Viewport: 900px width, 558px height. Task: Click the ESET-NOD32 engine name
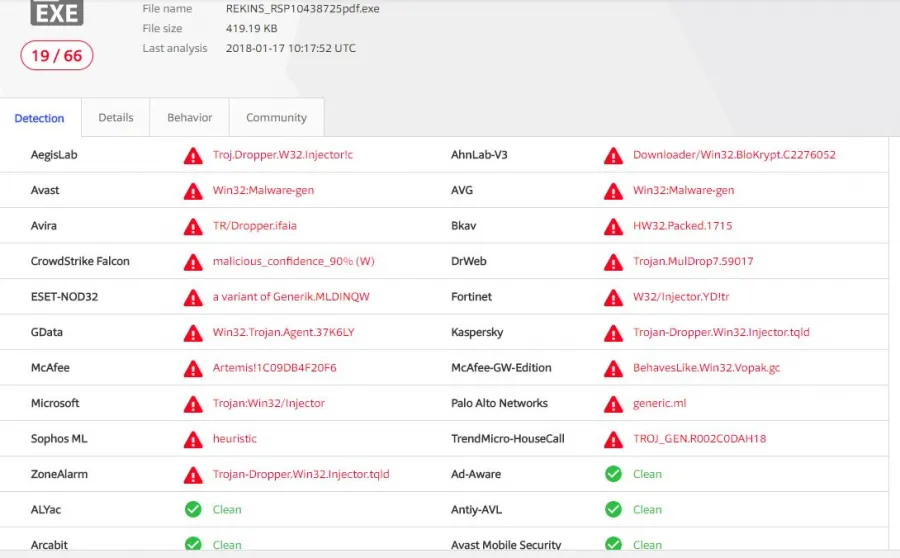click(64, 297)
